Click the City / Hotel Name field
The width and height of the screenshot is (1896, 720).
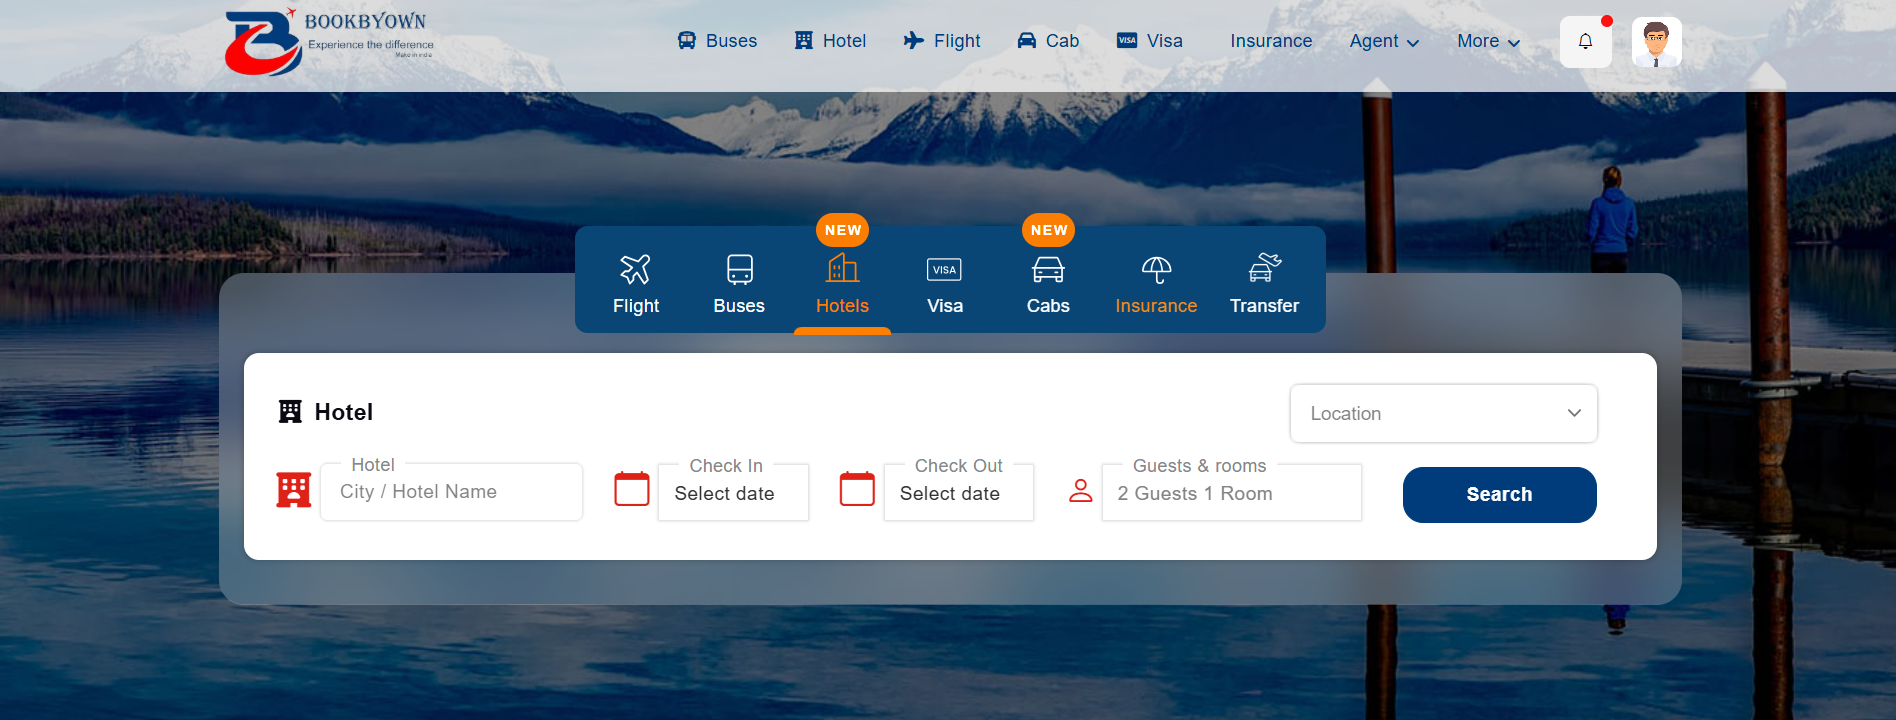(x=451, y=492)
